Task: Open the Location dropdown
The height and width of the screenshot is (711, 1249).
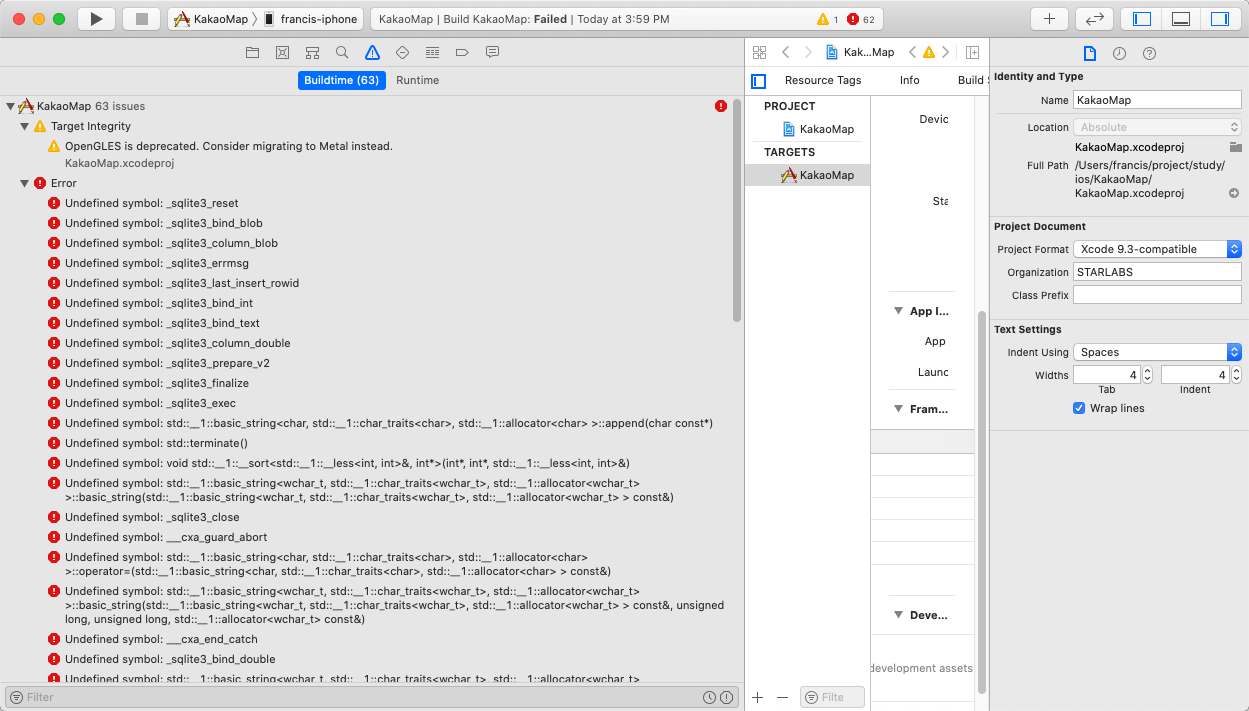Action: (x=1157, y=127)
